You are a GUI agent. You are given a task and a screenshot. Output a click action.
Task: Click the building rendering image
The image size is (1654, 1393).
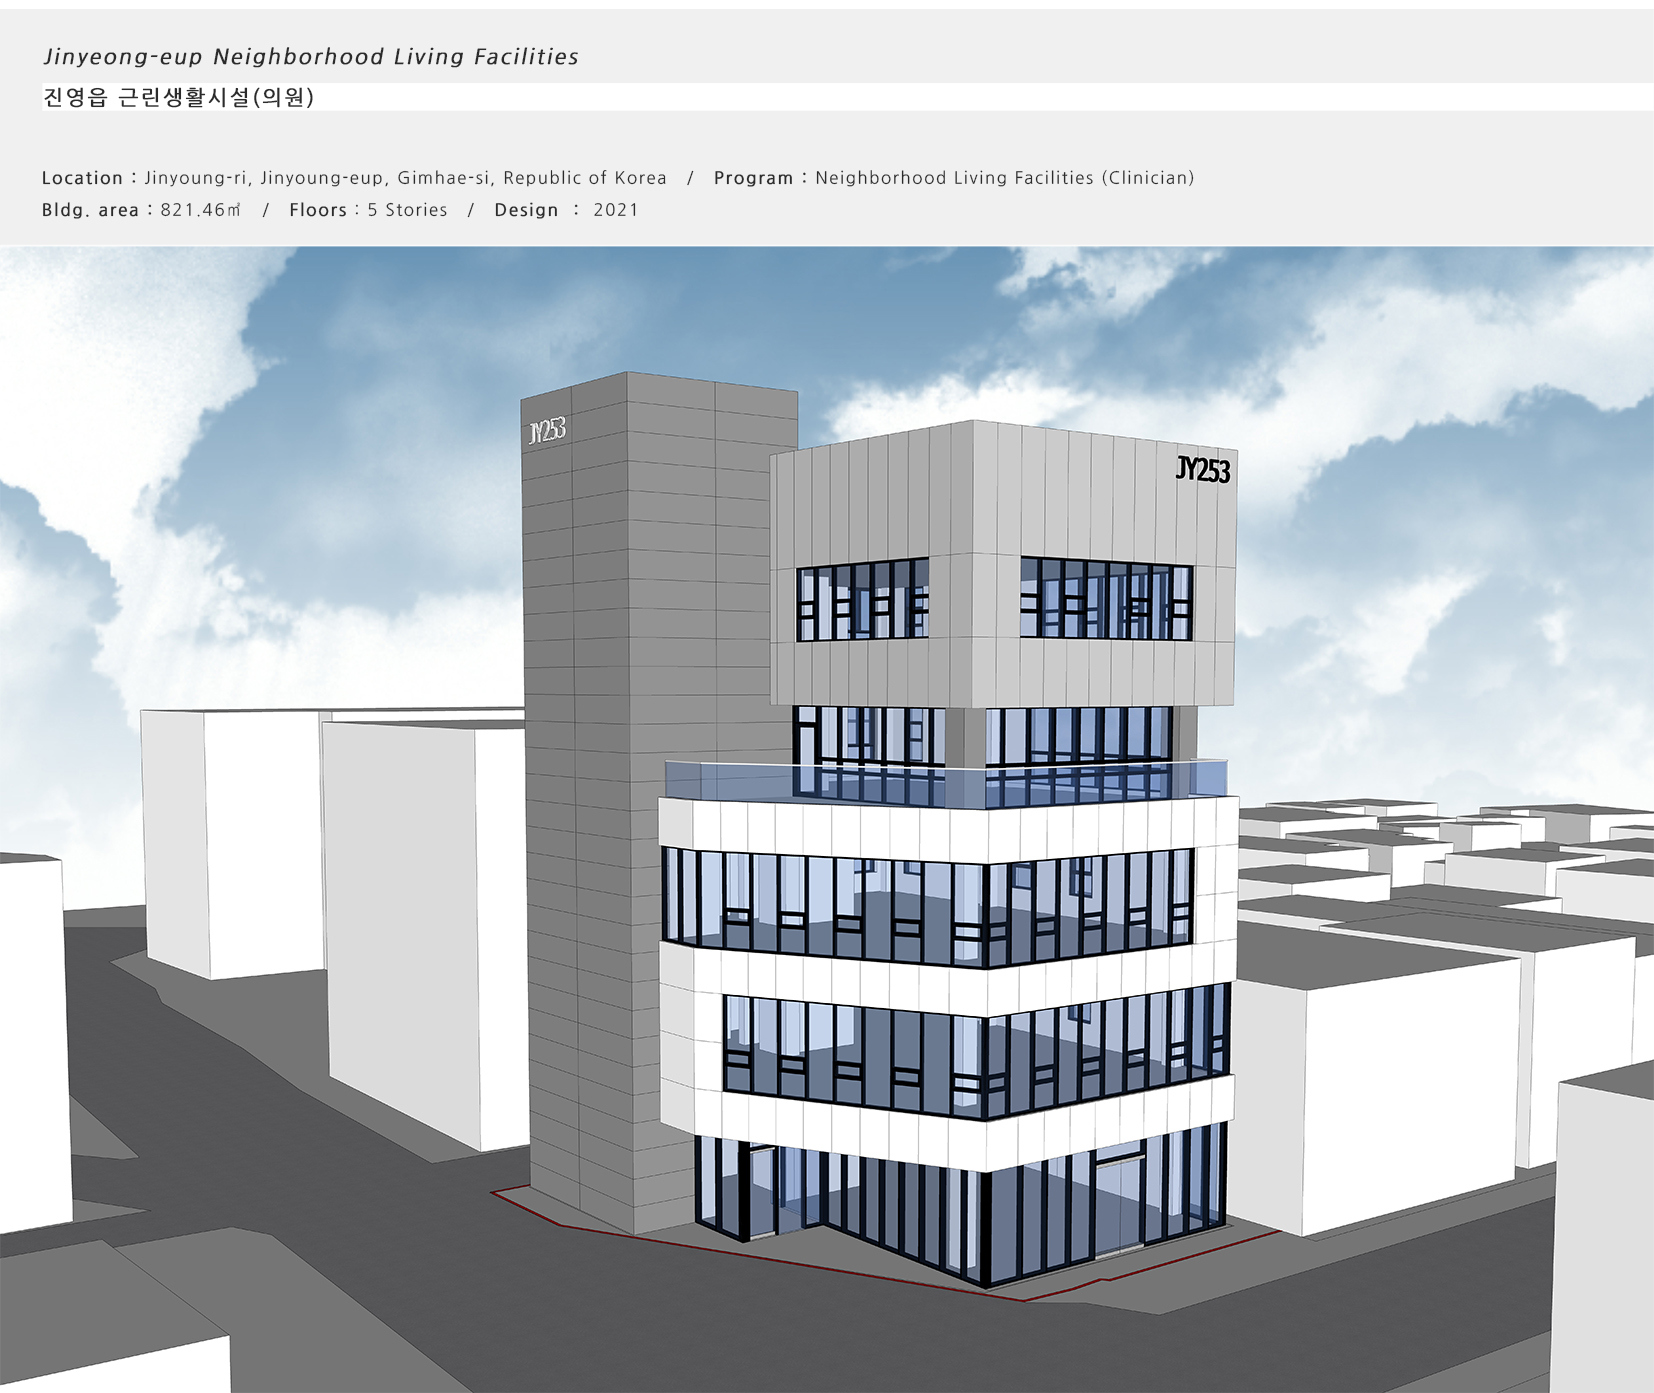[827, 819]
